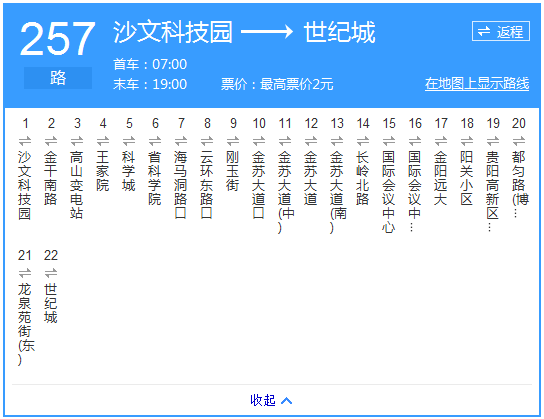The width and height of the screenshot is (544, 419).
Task: Click the transfer icon under stop number 16
Action: click(415, 141)
